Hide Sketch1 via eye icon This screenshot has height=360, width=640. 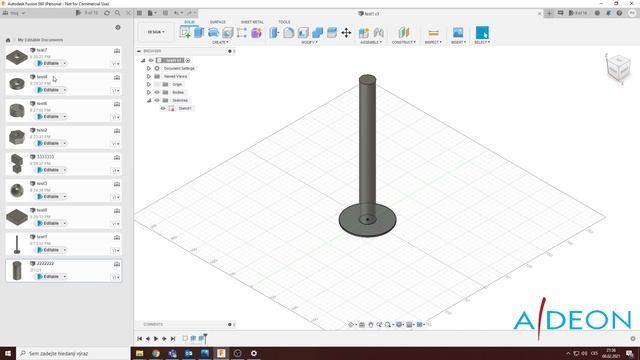(163, 108)
